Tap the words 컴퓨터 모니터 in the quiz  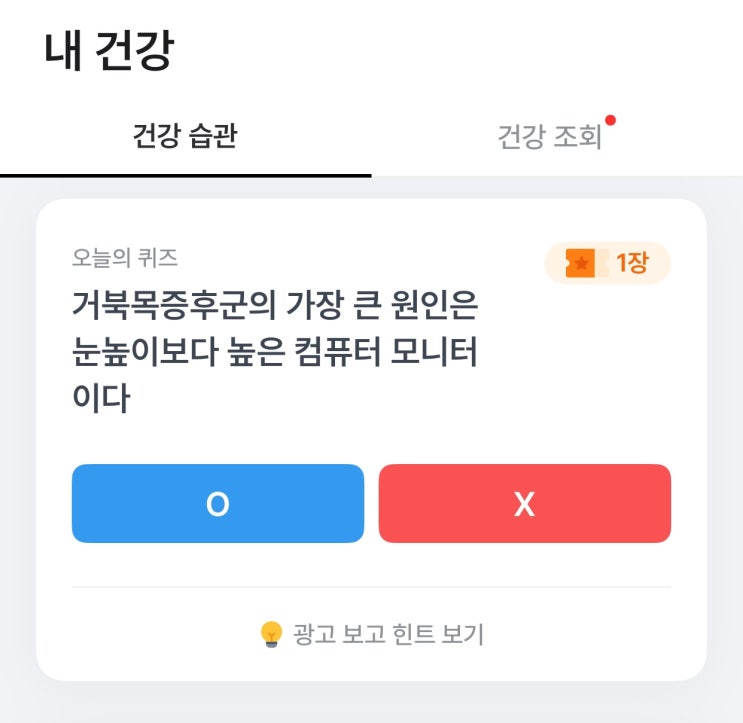coord(394,352)
